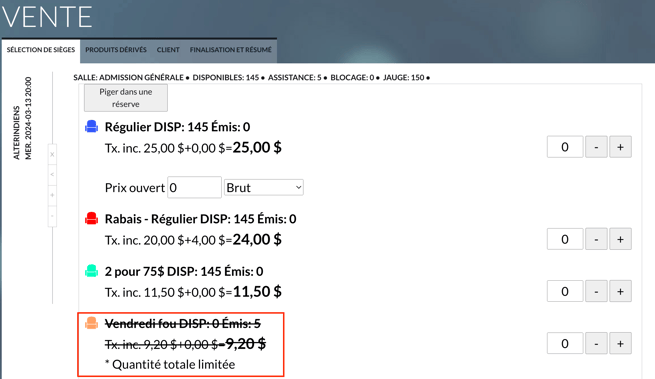Click the small plus icon in side toolbar
Screen dimensions: 655x379
pyautogui.click(x=52, y=195)
